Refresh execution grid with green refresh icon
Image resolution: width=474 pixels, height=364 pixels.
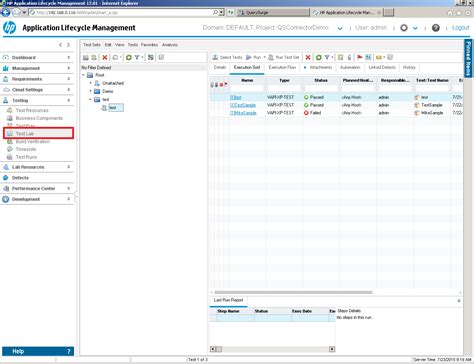coord(318,57)
